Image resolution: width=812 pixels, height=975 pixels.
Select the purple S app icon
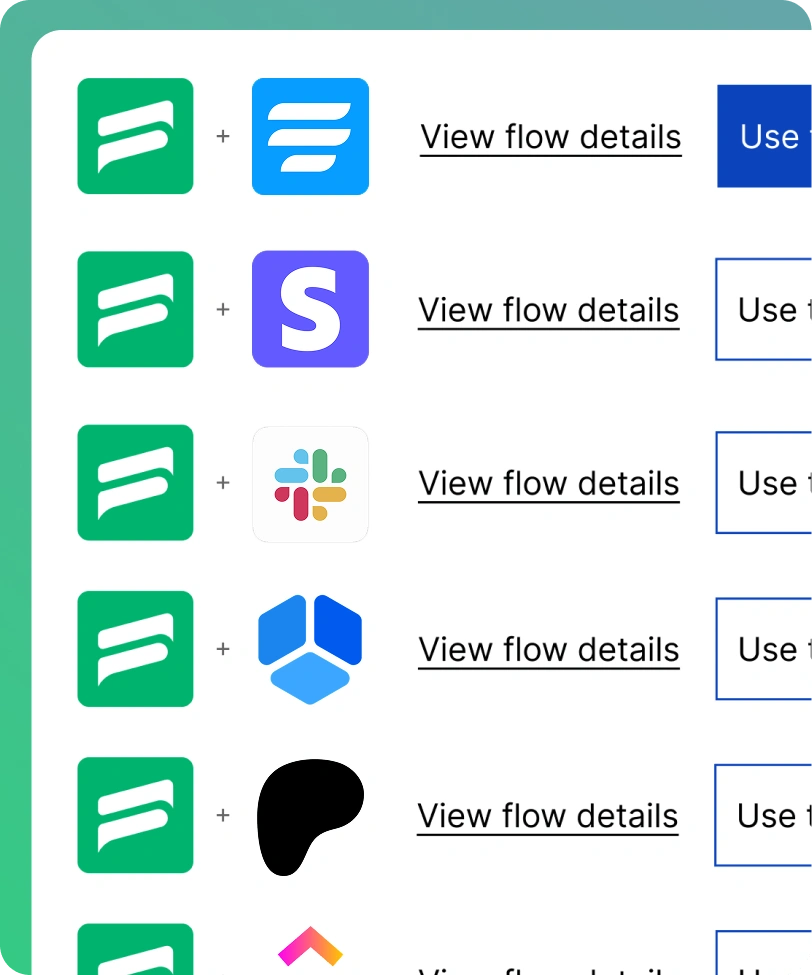click(x=310, y=309)
